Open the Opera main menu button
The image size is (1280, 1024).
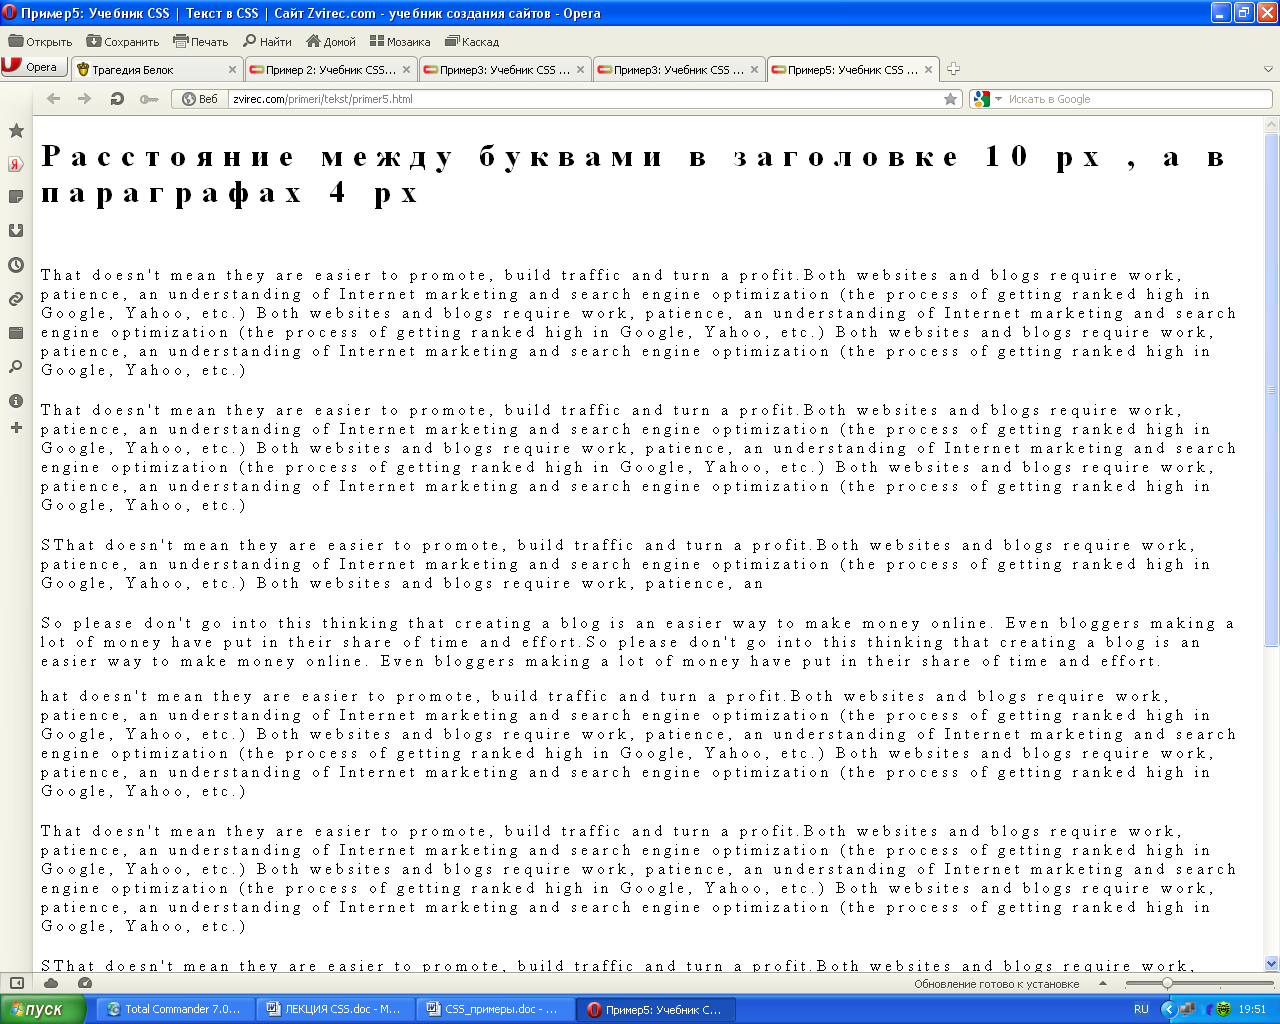(34, 67)
